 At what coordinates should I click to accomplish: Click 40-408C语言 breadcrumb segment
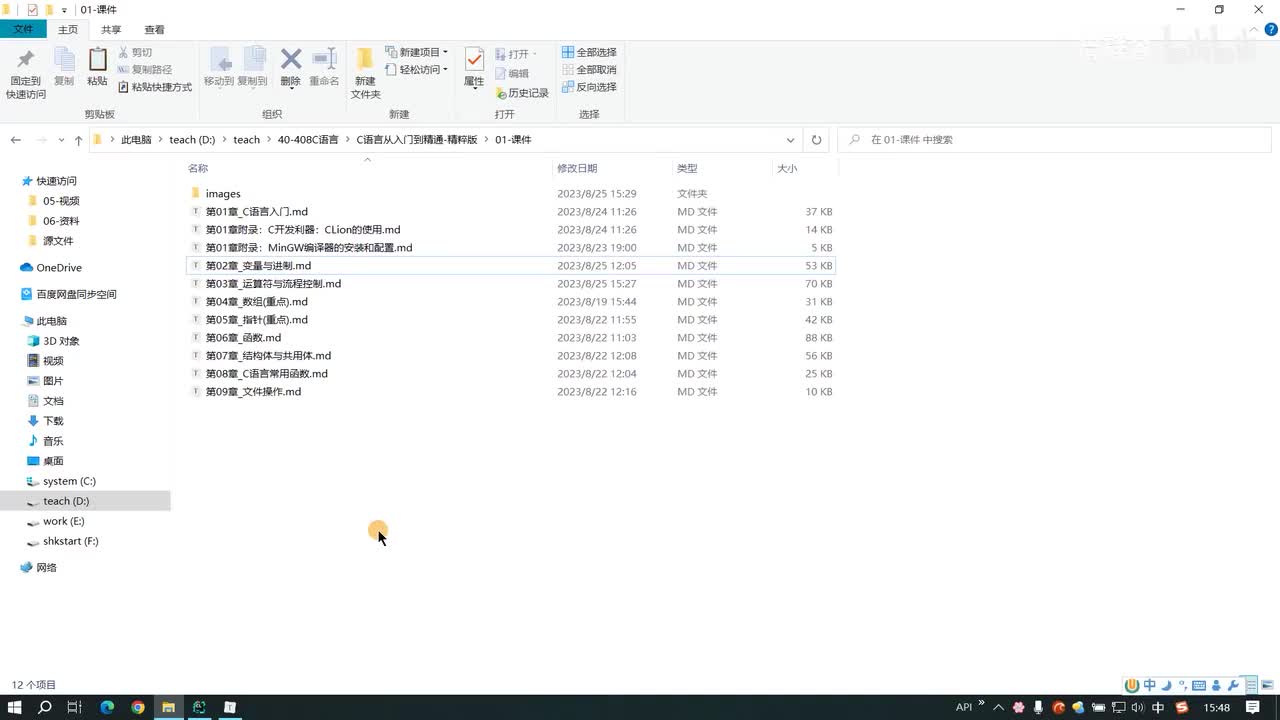point(308,140)
